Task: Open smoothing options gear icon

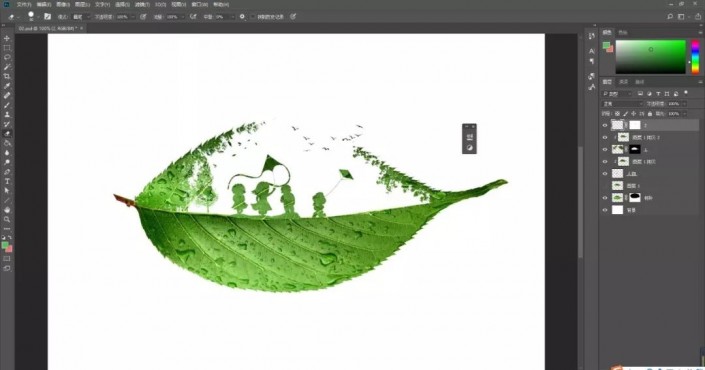Action: coord(242,17)
